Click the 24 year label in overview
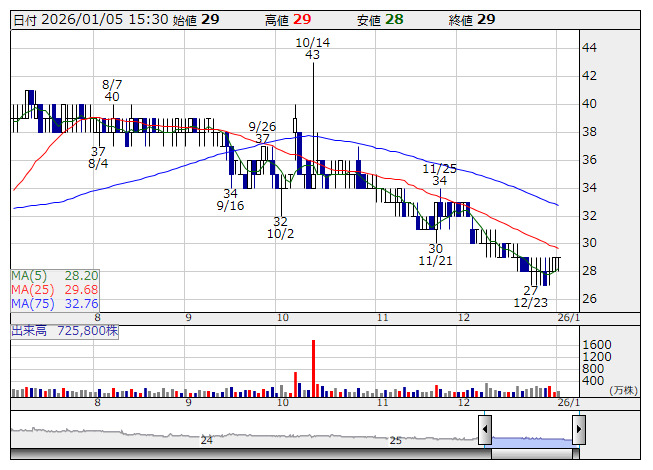 [207, 440]
